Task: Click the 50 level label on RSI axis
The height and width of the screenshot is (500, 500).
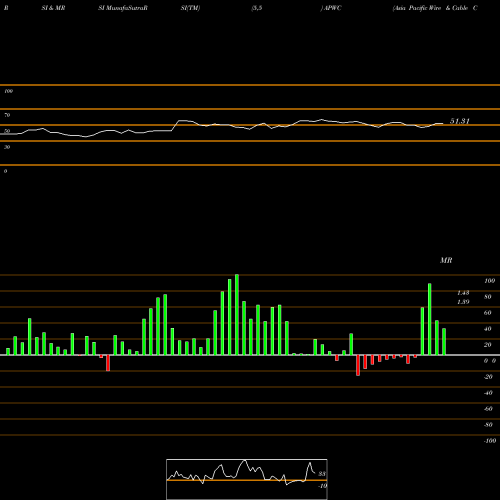Action: pos(7,131)
